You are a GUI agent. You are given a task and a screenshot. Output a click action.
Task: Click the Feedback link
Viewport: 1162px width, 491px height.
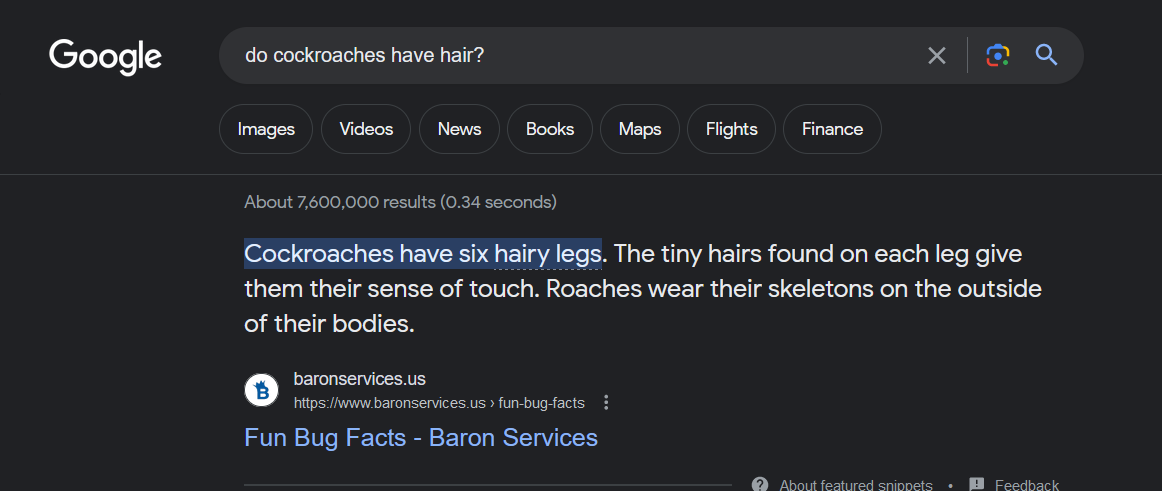click(x=1026, y=485)
